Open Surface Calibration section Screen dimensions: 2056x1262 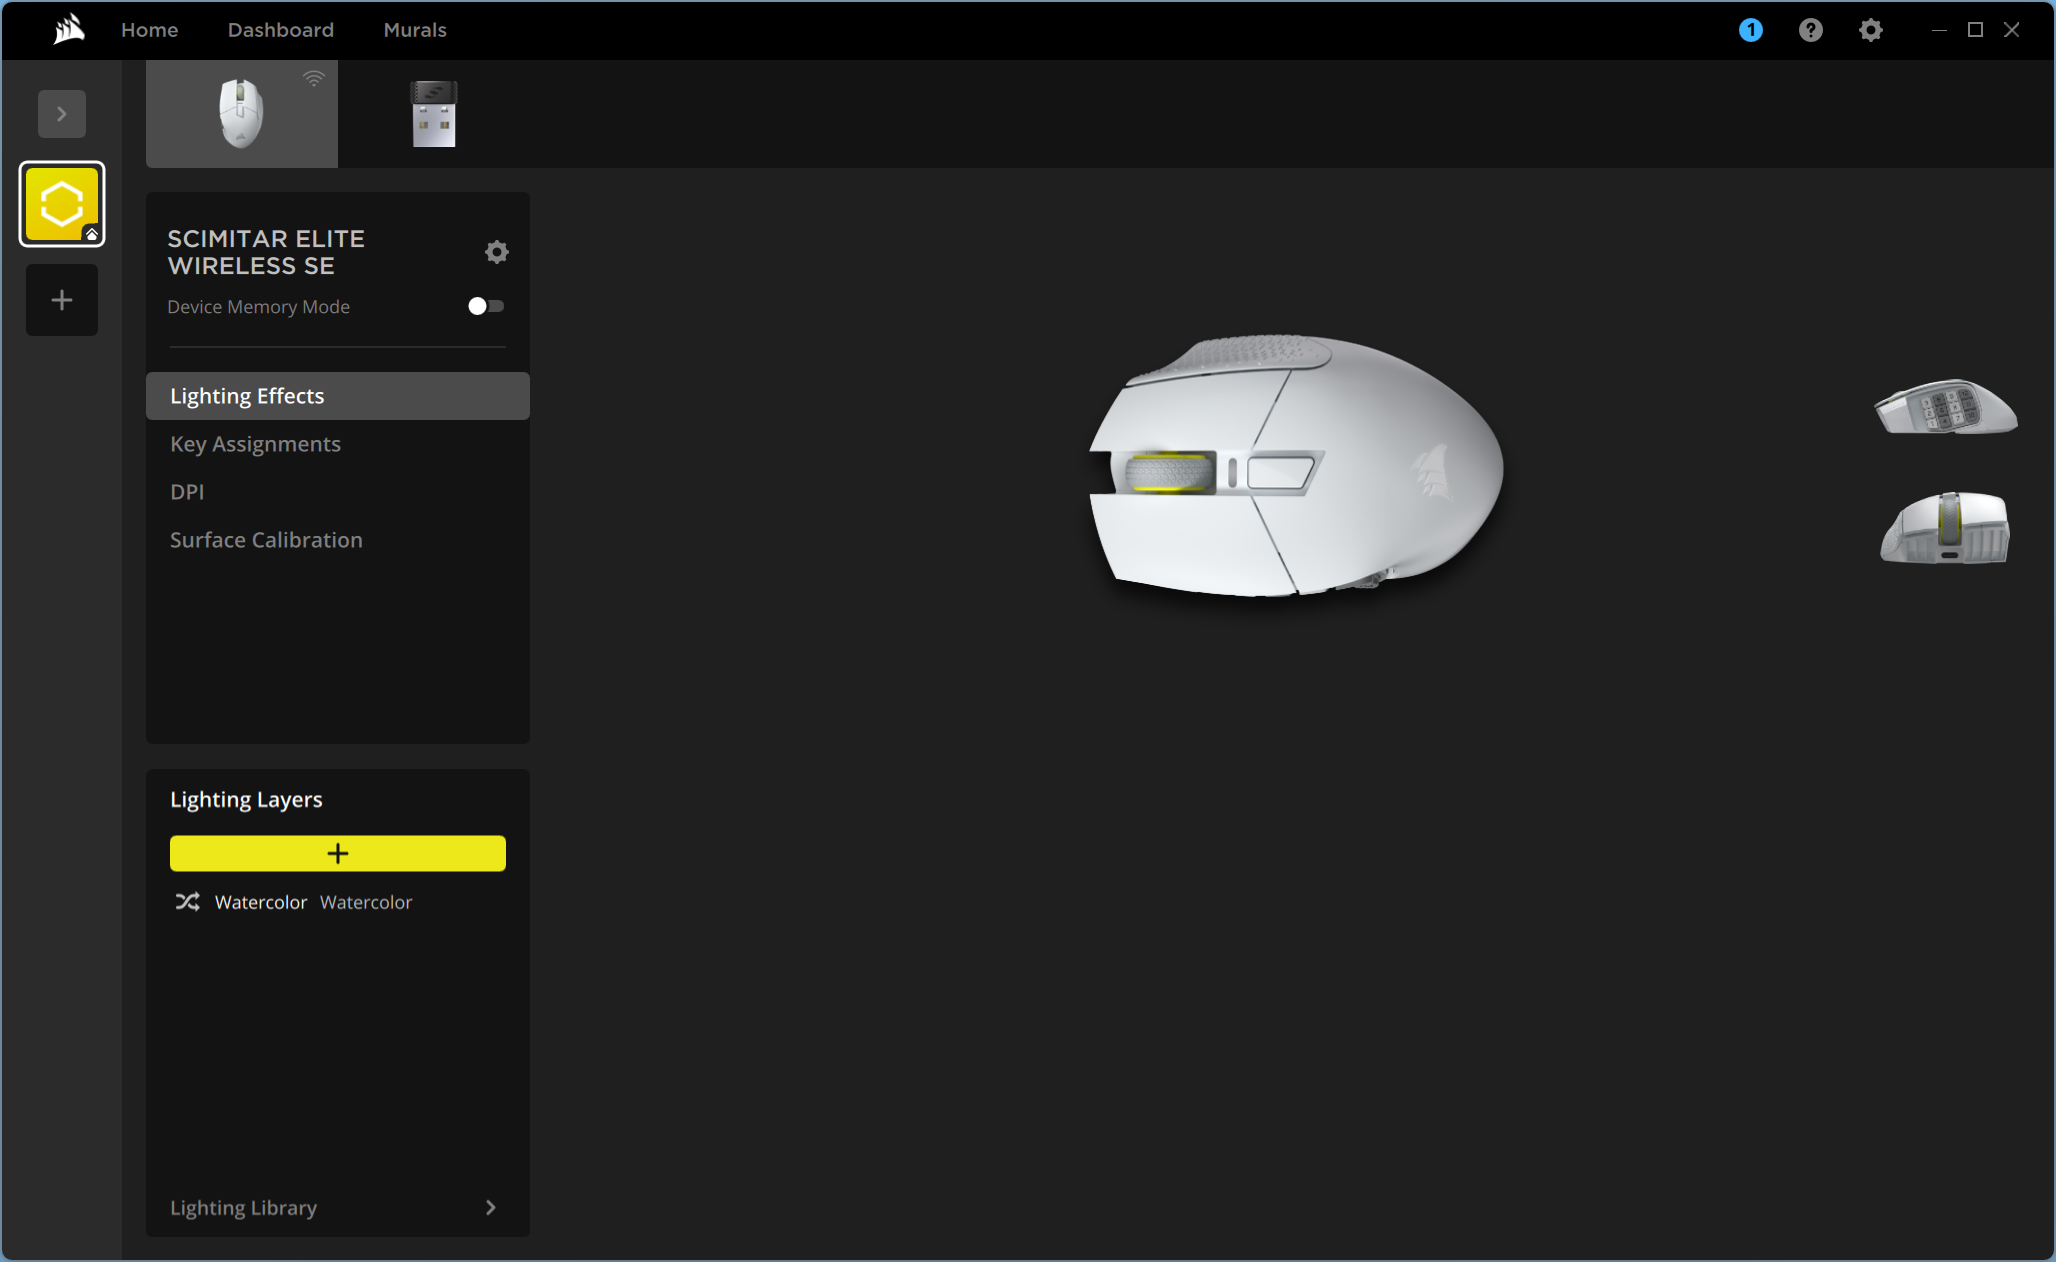click(338, 540)
